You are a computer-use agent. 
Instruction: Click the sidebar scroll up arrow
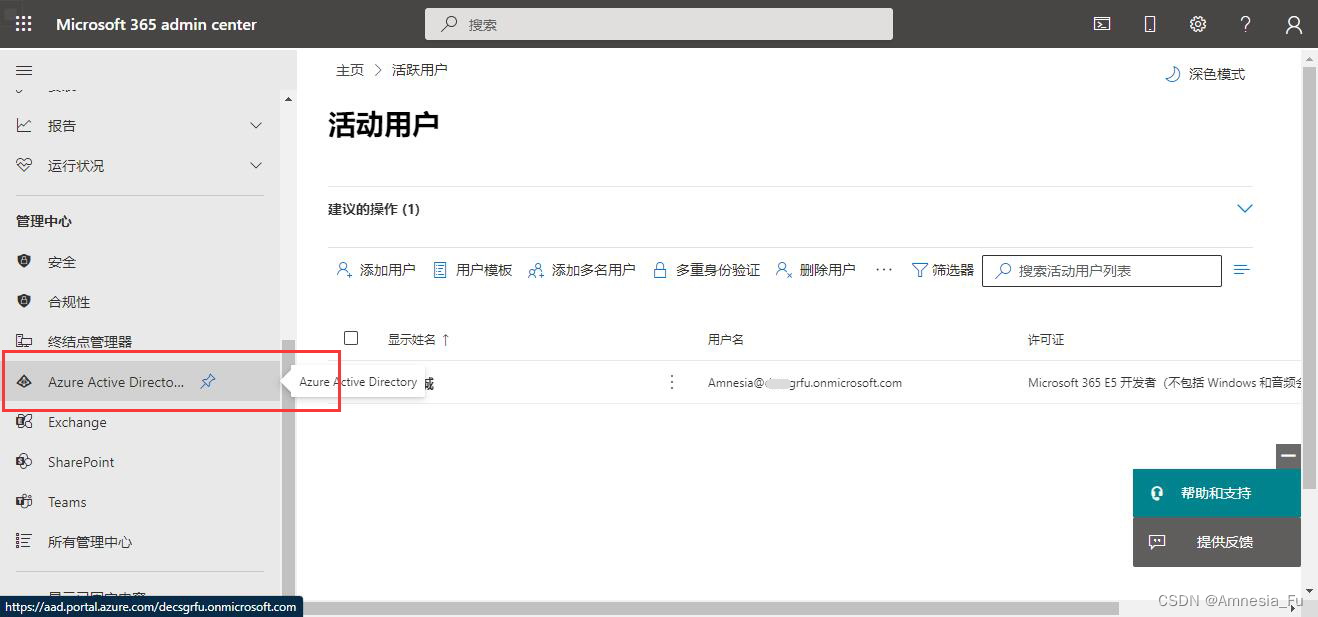click(289, 99)
